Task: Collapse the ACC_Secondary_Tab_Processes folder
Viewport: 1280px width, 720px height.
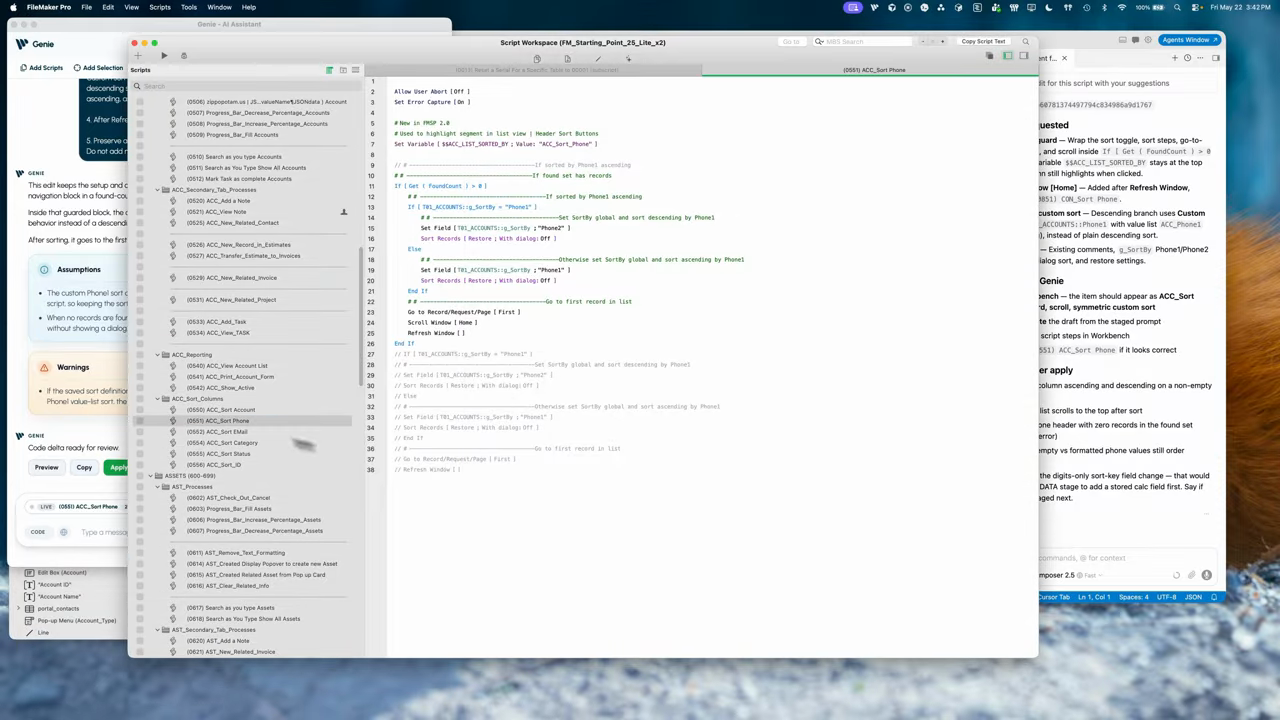Action: click(x=158, y=190)
